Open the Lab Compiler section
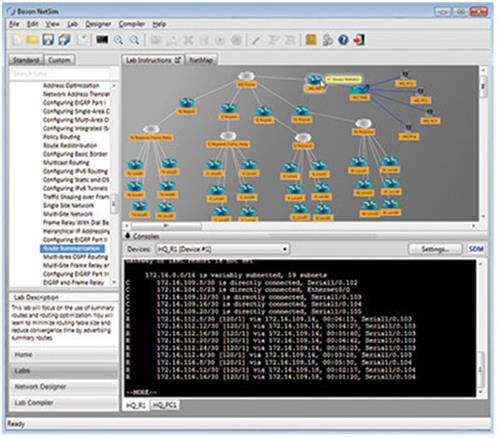500x438 pixels. click(64, 403)
